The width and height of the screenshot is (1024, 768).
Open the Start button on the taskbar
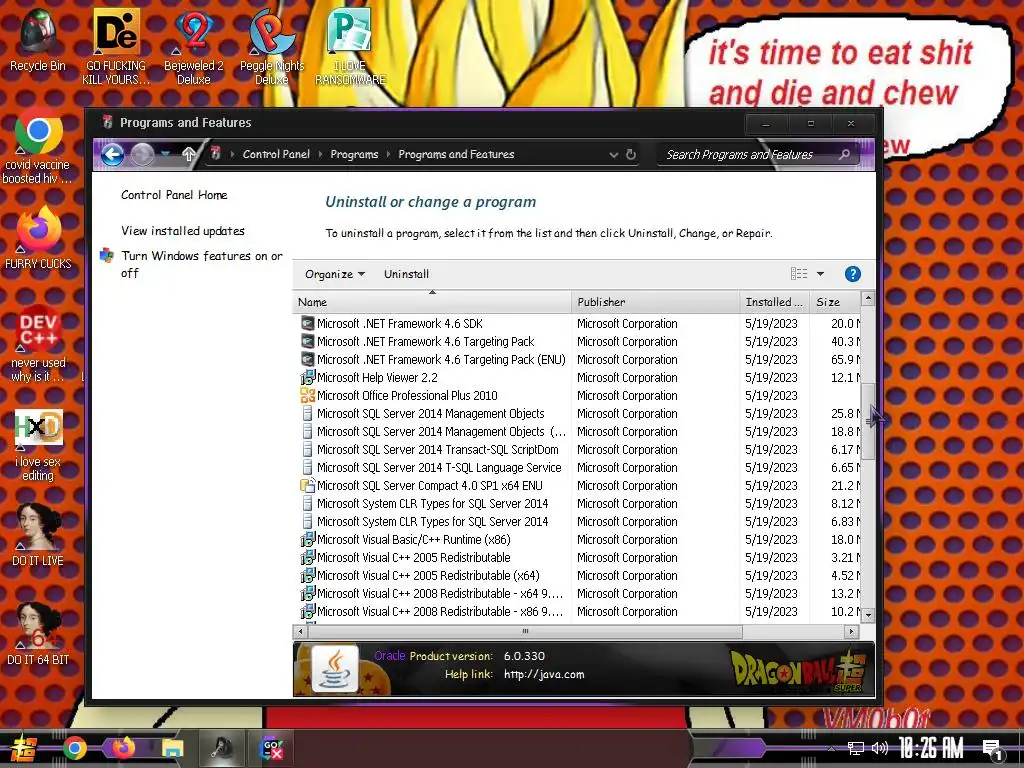23,748
